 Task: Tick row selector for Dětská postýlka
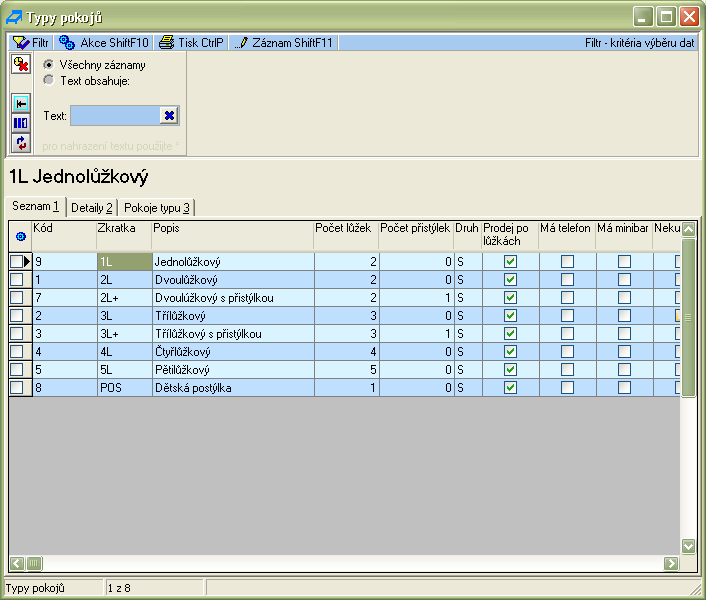tap(17, 388)
